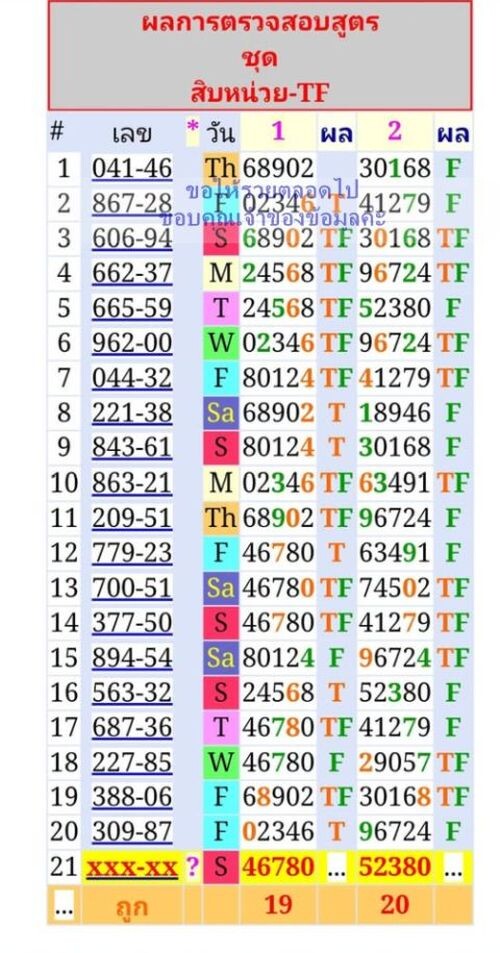Click the purple asterisk column header
The width and height of the screenshot is (500, 953).
click(192, 129)
